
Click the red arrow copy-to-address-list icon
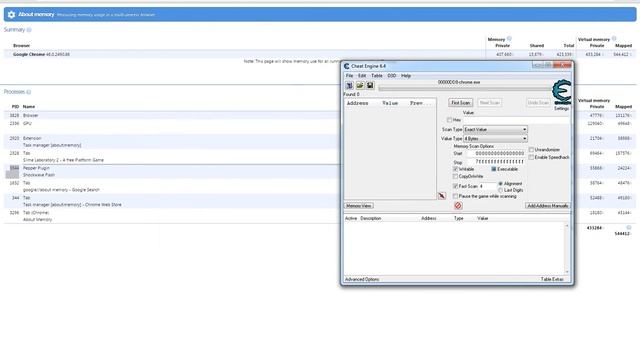(x=442, y=196)
